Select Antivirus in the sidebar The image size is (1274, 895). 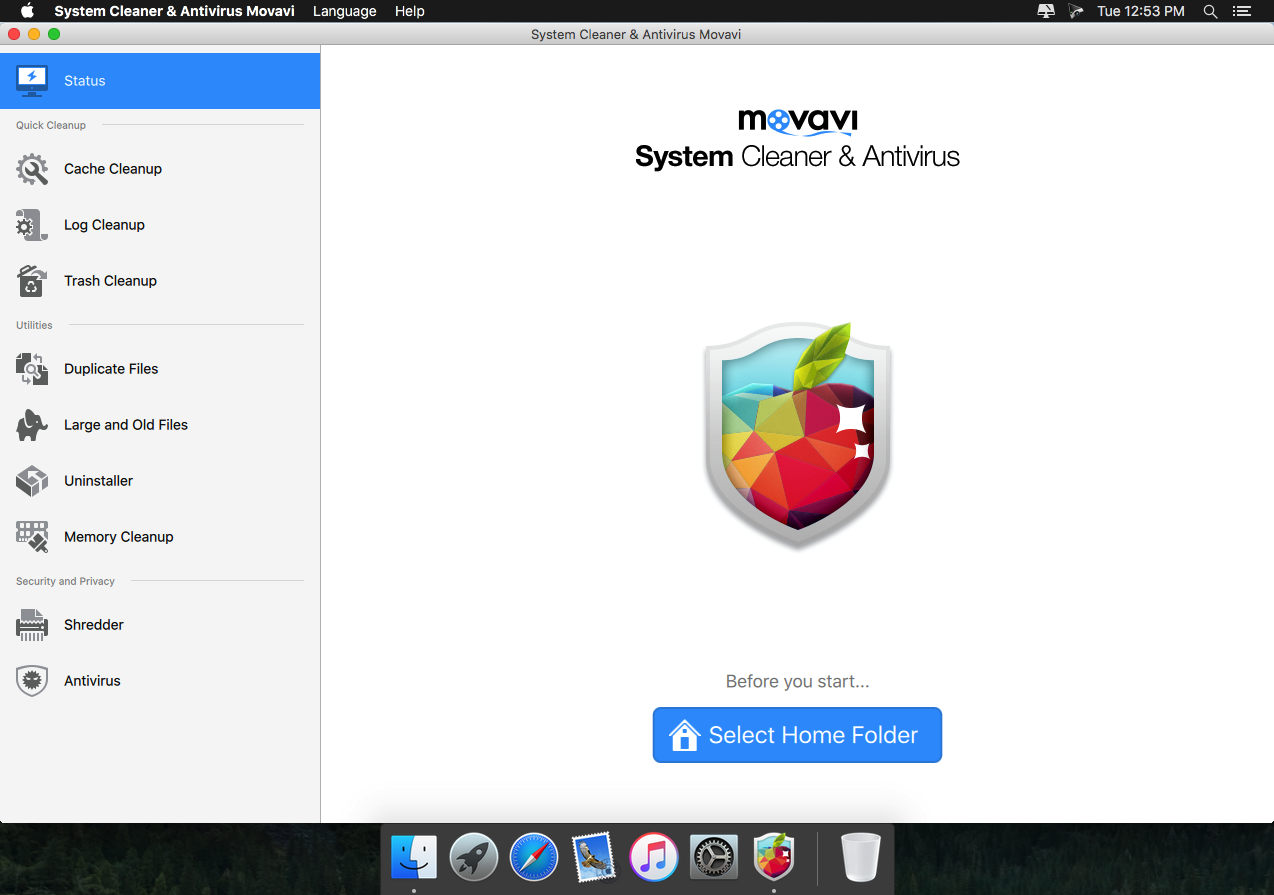[160, 681]
